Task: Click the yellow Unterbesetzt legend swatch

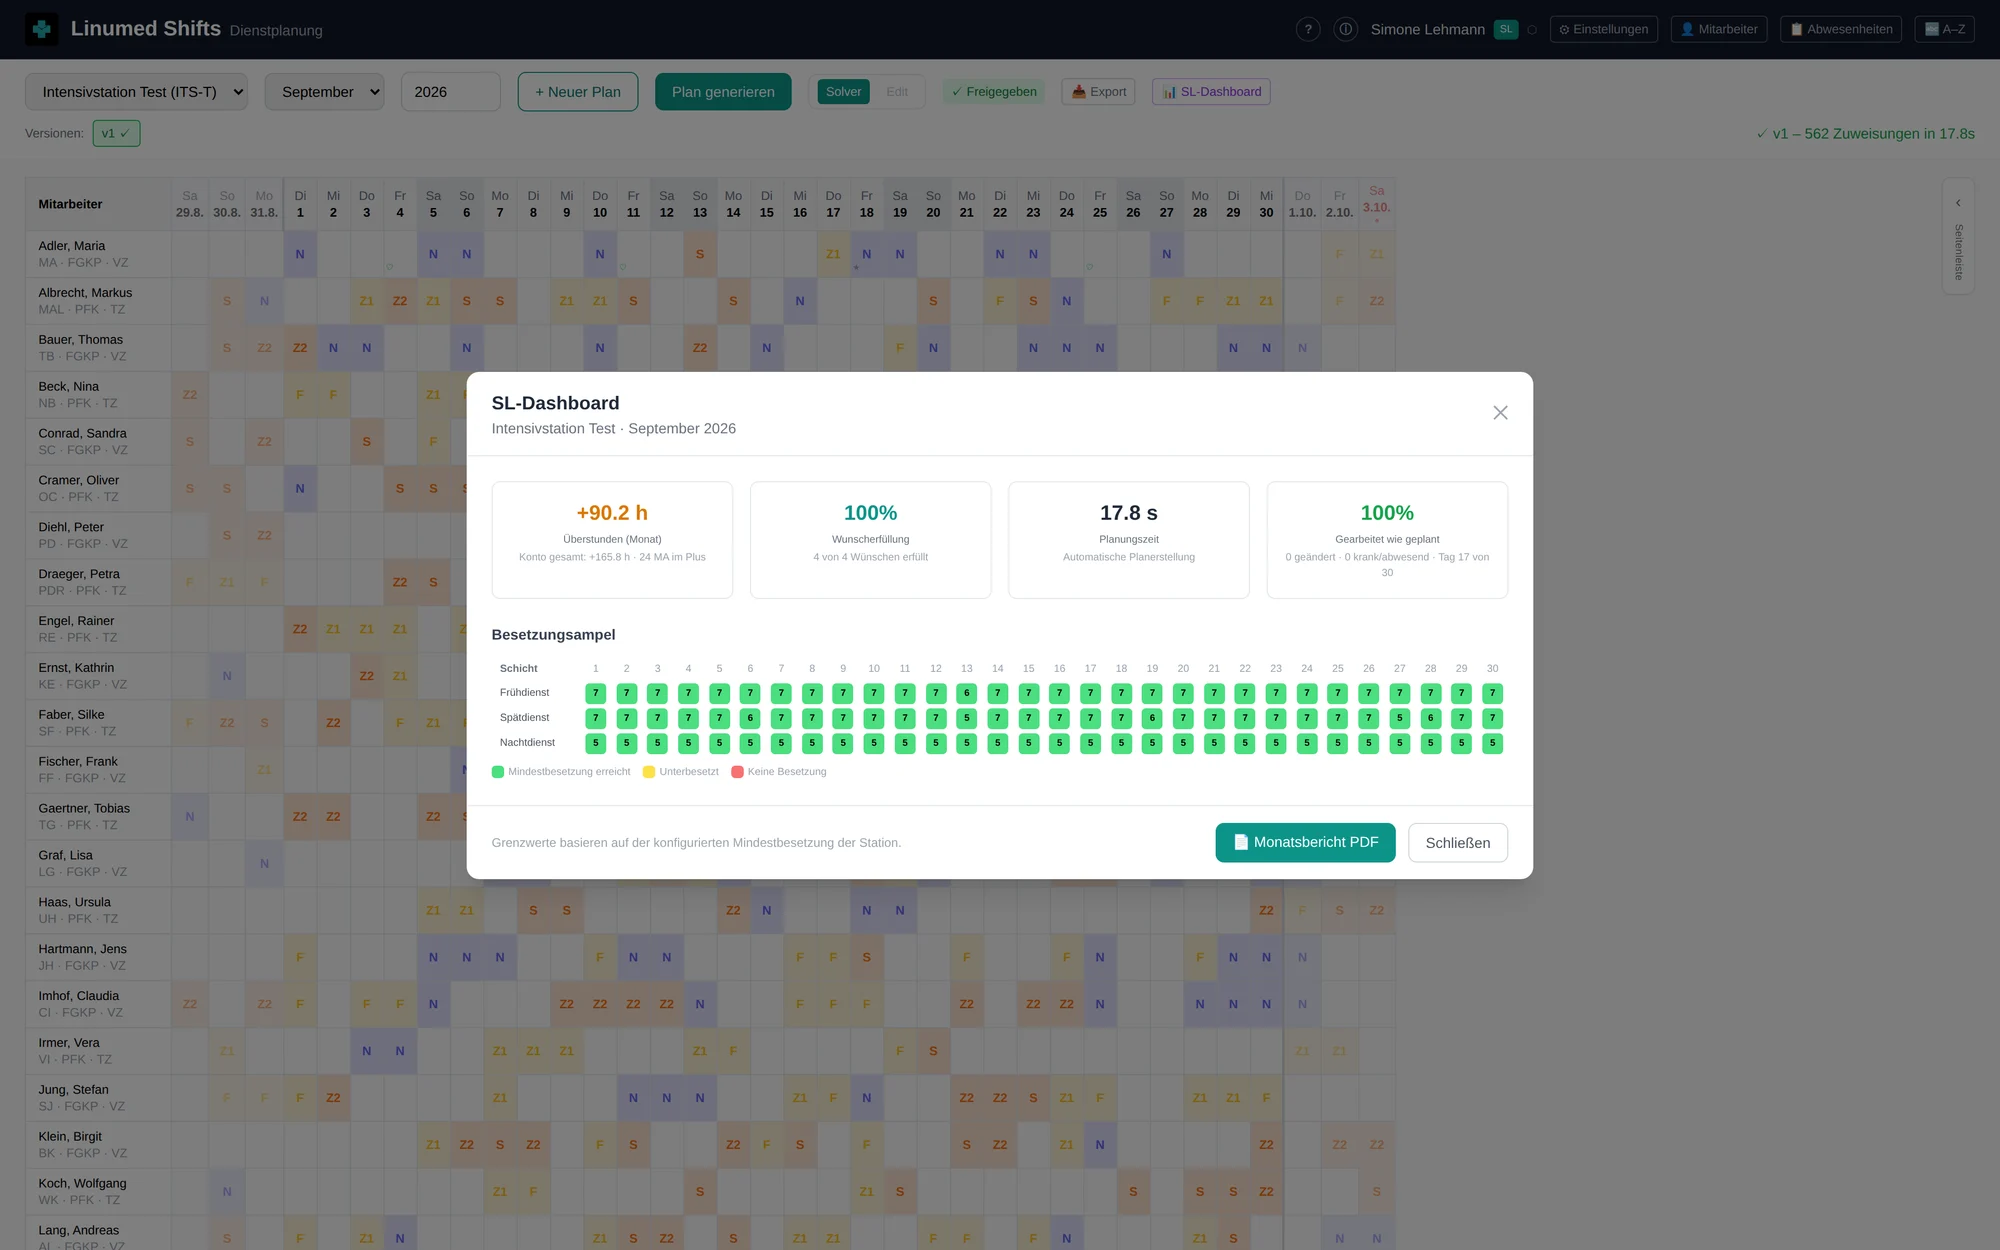Action: click(649, 772)
